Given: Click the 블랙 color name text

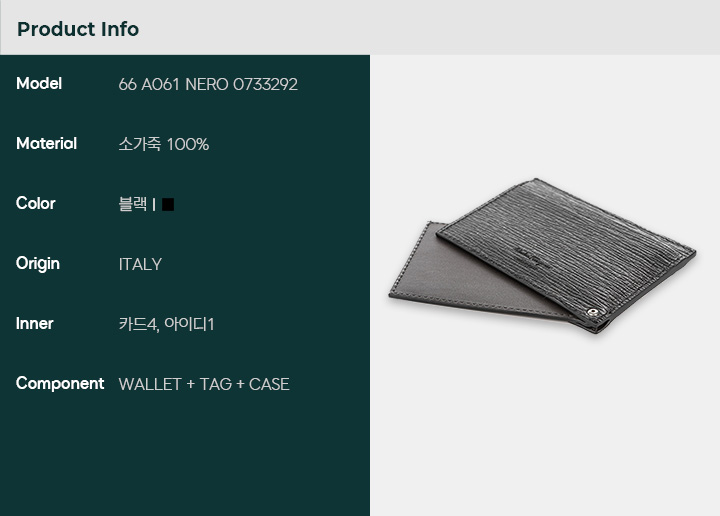Looking at the screenshot, I should pos(133,204).
